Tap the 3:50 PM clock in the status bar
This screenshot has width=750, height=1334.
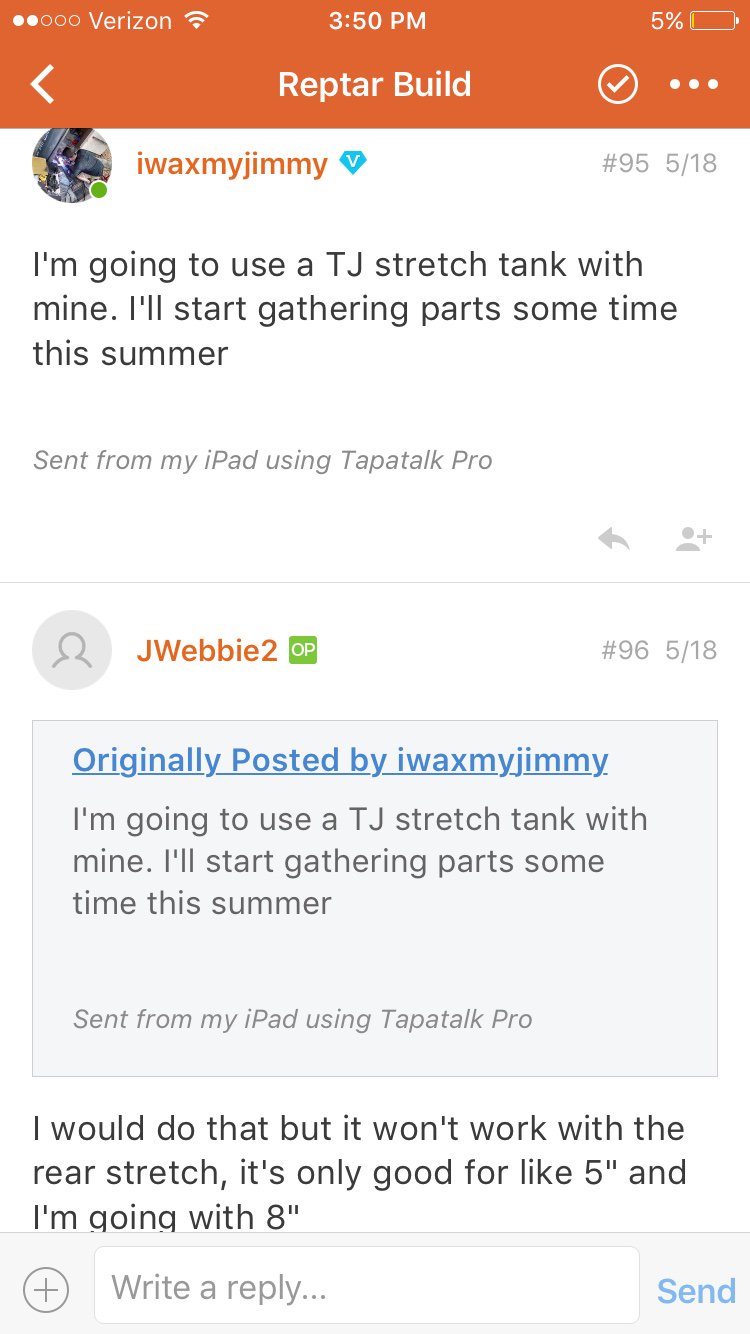coord(377,20)
